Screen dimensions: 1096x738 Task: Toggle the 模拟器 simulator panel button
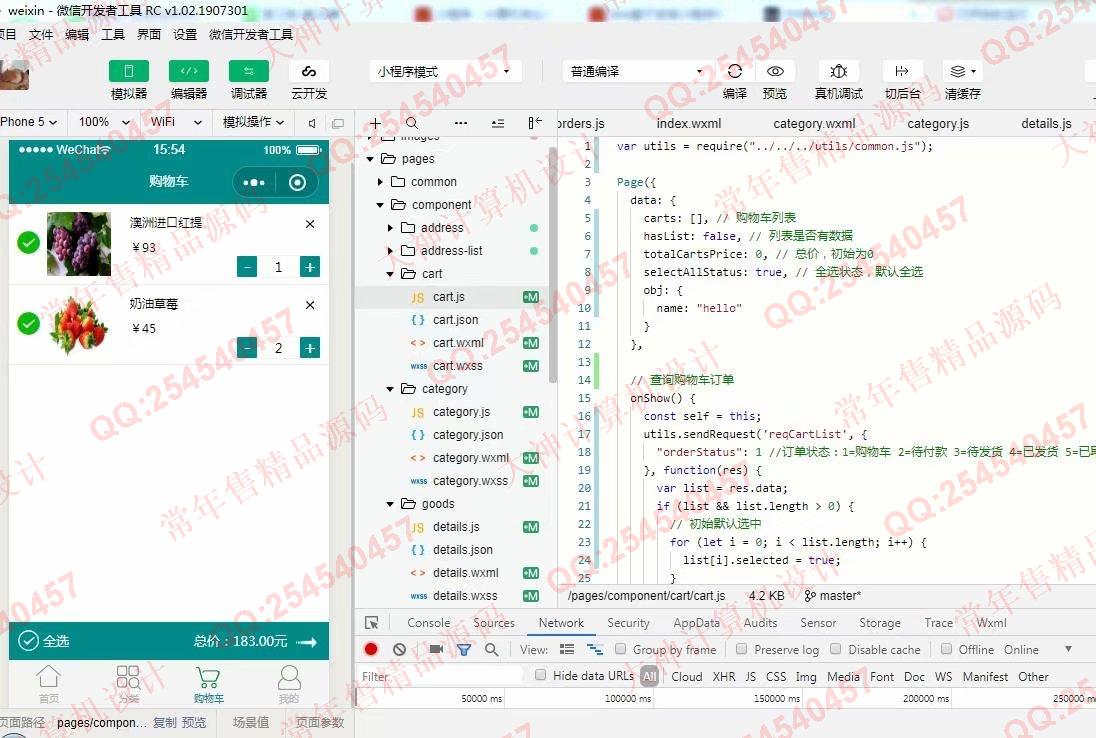pyautogui.click(x=129, y=71)
